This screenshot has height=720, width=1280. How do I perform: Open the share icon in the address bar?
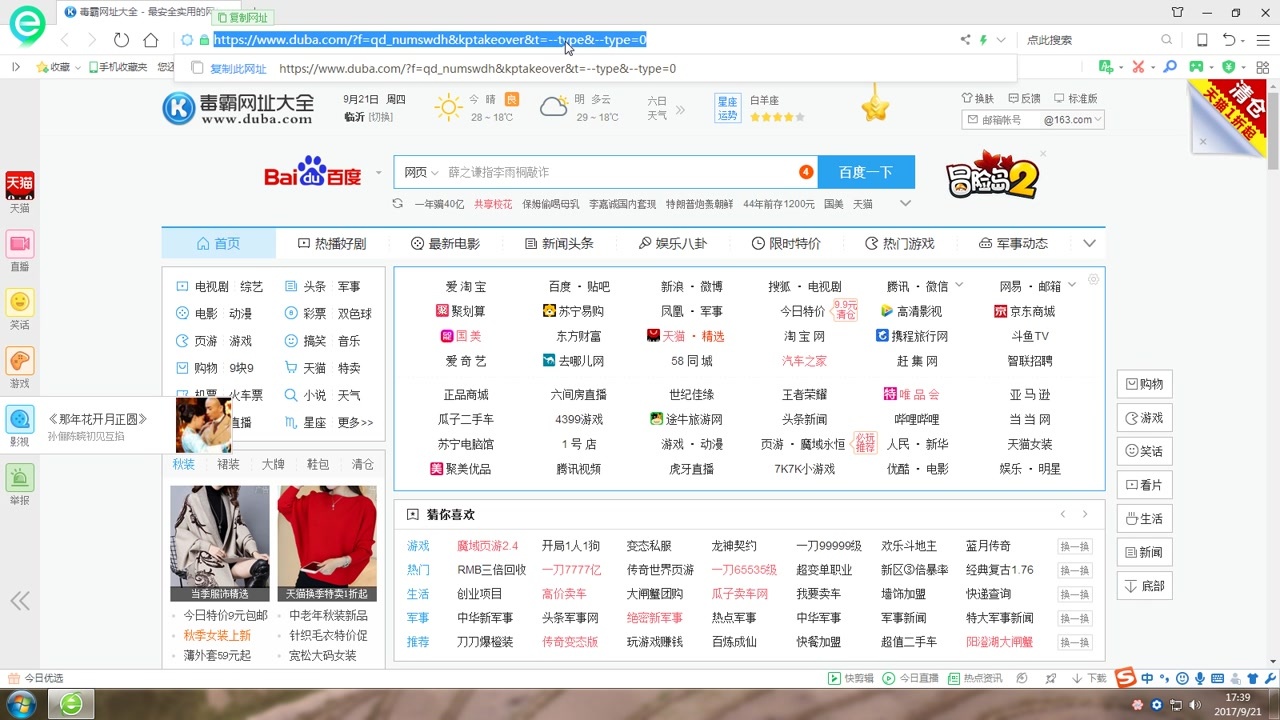[x=965, y=40]
